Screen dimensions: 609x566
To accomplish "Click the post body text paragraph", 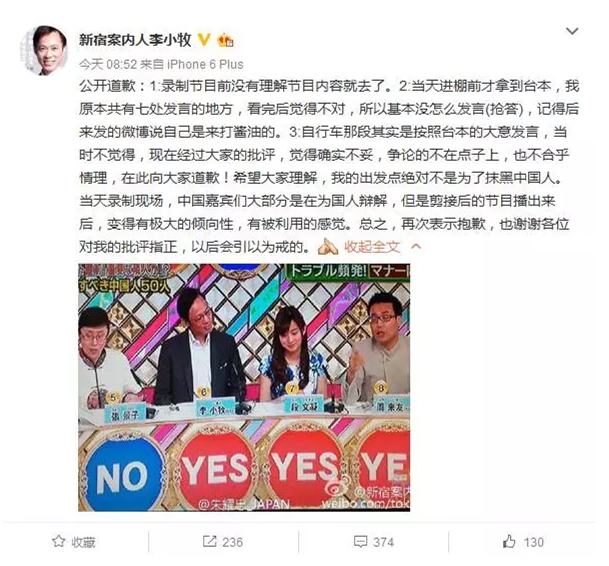I will coord(329,166).
